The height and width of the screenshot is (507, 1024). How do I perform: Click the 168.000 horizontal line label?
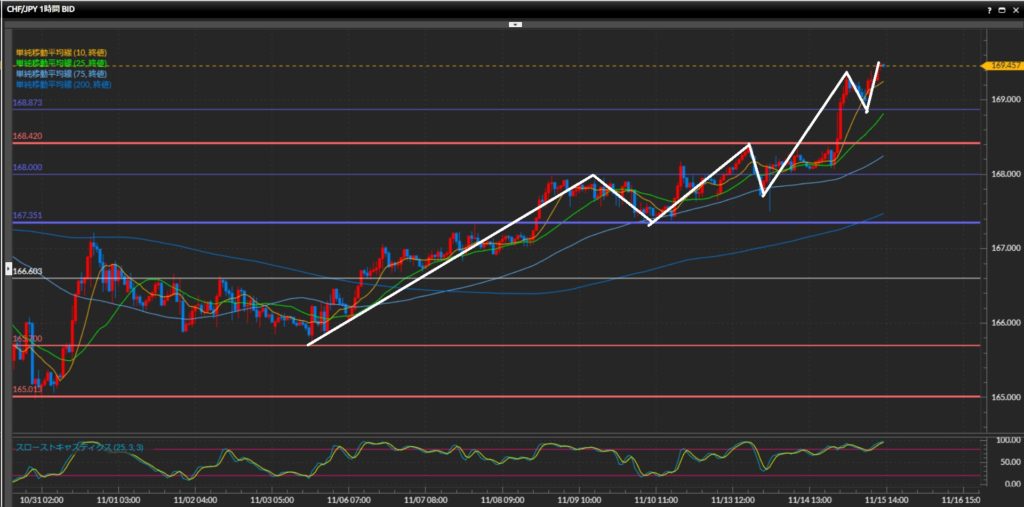tap(27, 168)
